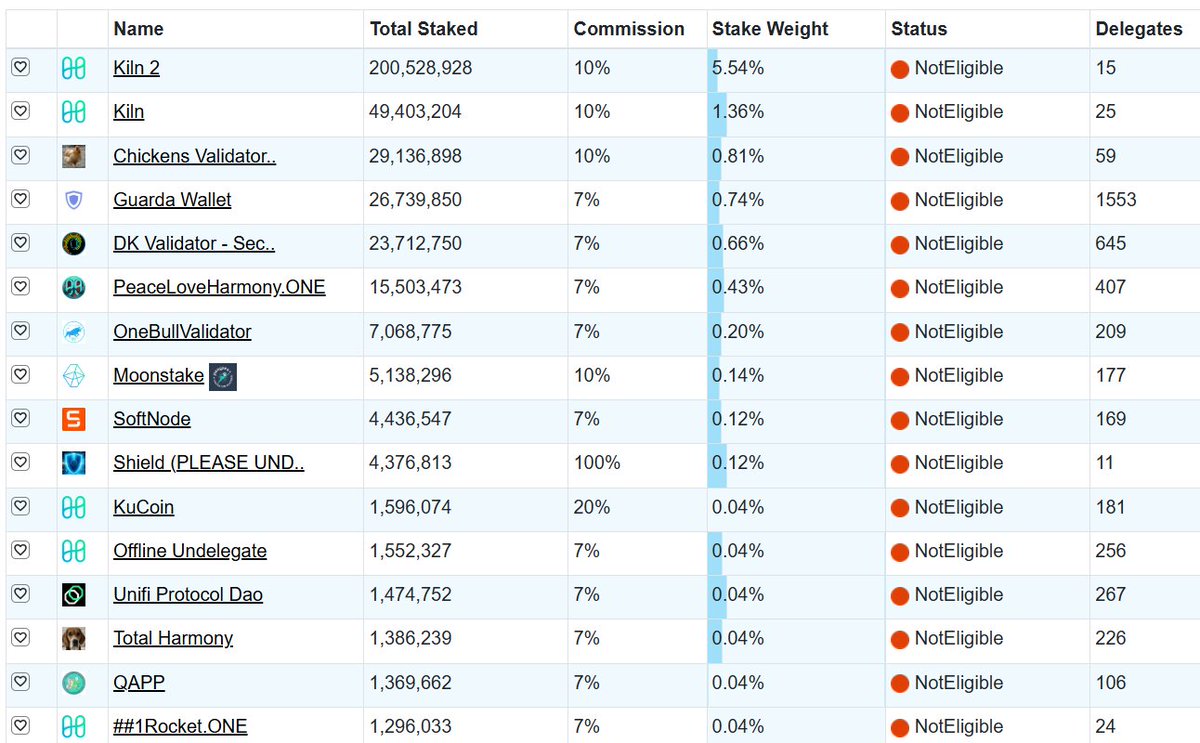The height and width of the screenshot is (743, 1200).
Task: Click the badge icon next to Moonstake
Action: pos(222,376)
